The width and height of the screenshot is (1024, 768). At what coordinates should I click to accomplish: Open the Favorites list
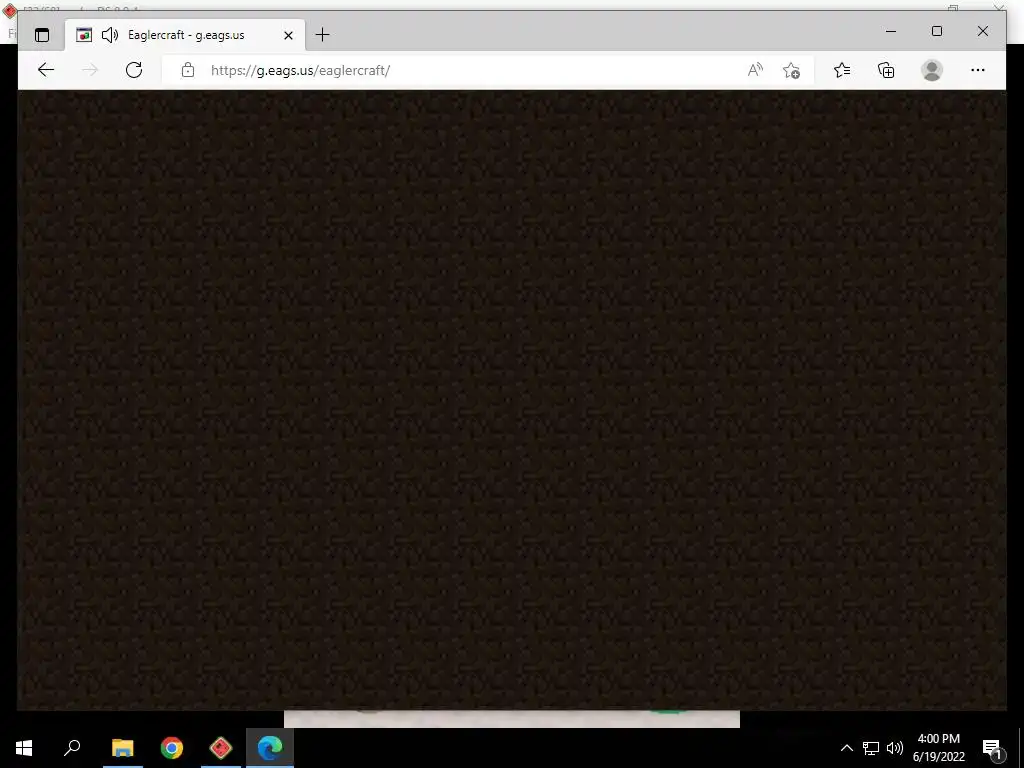click(x=842, y=70)
